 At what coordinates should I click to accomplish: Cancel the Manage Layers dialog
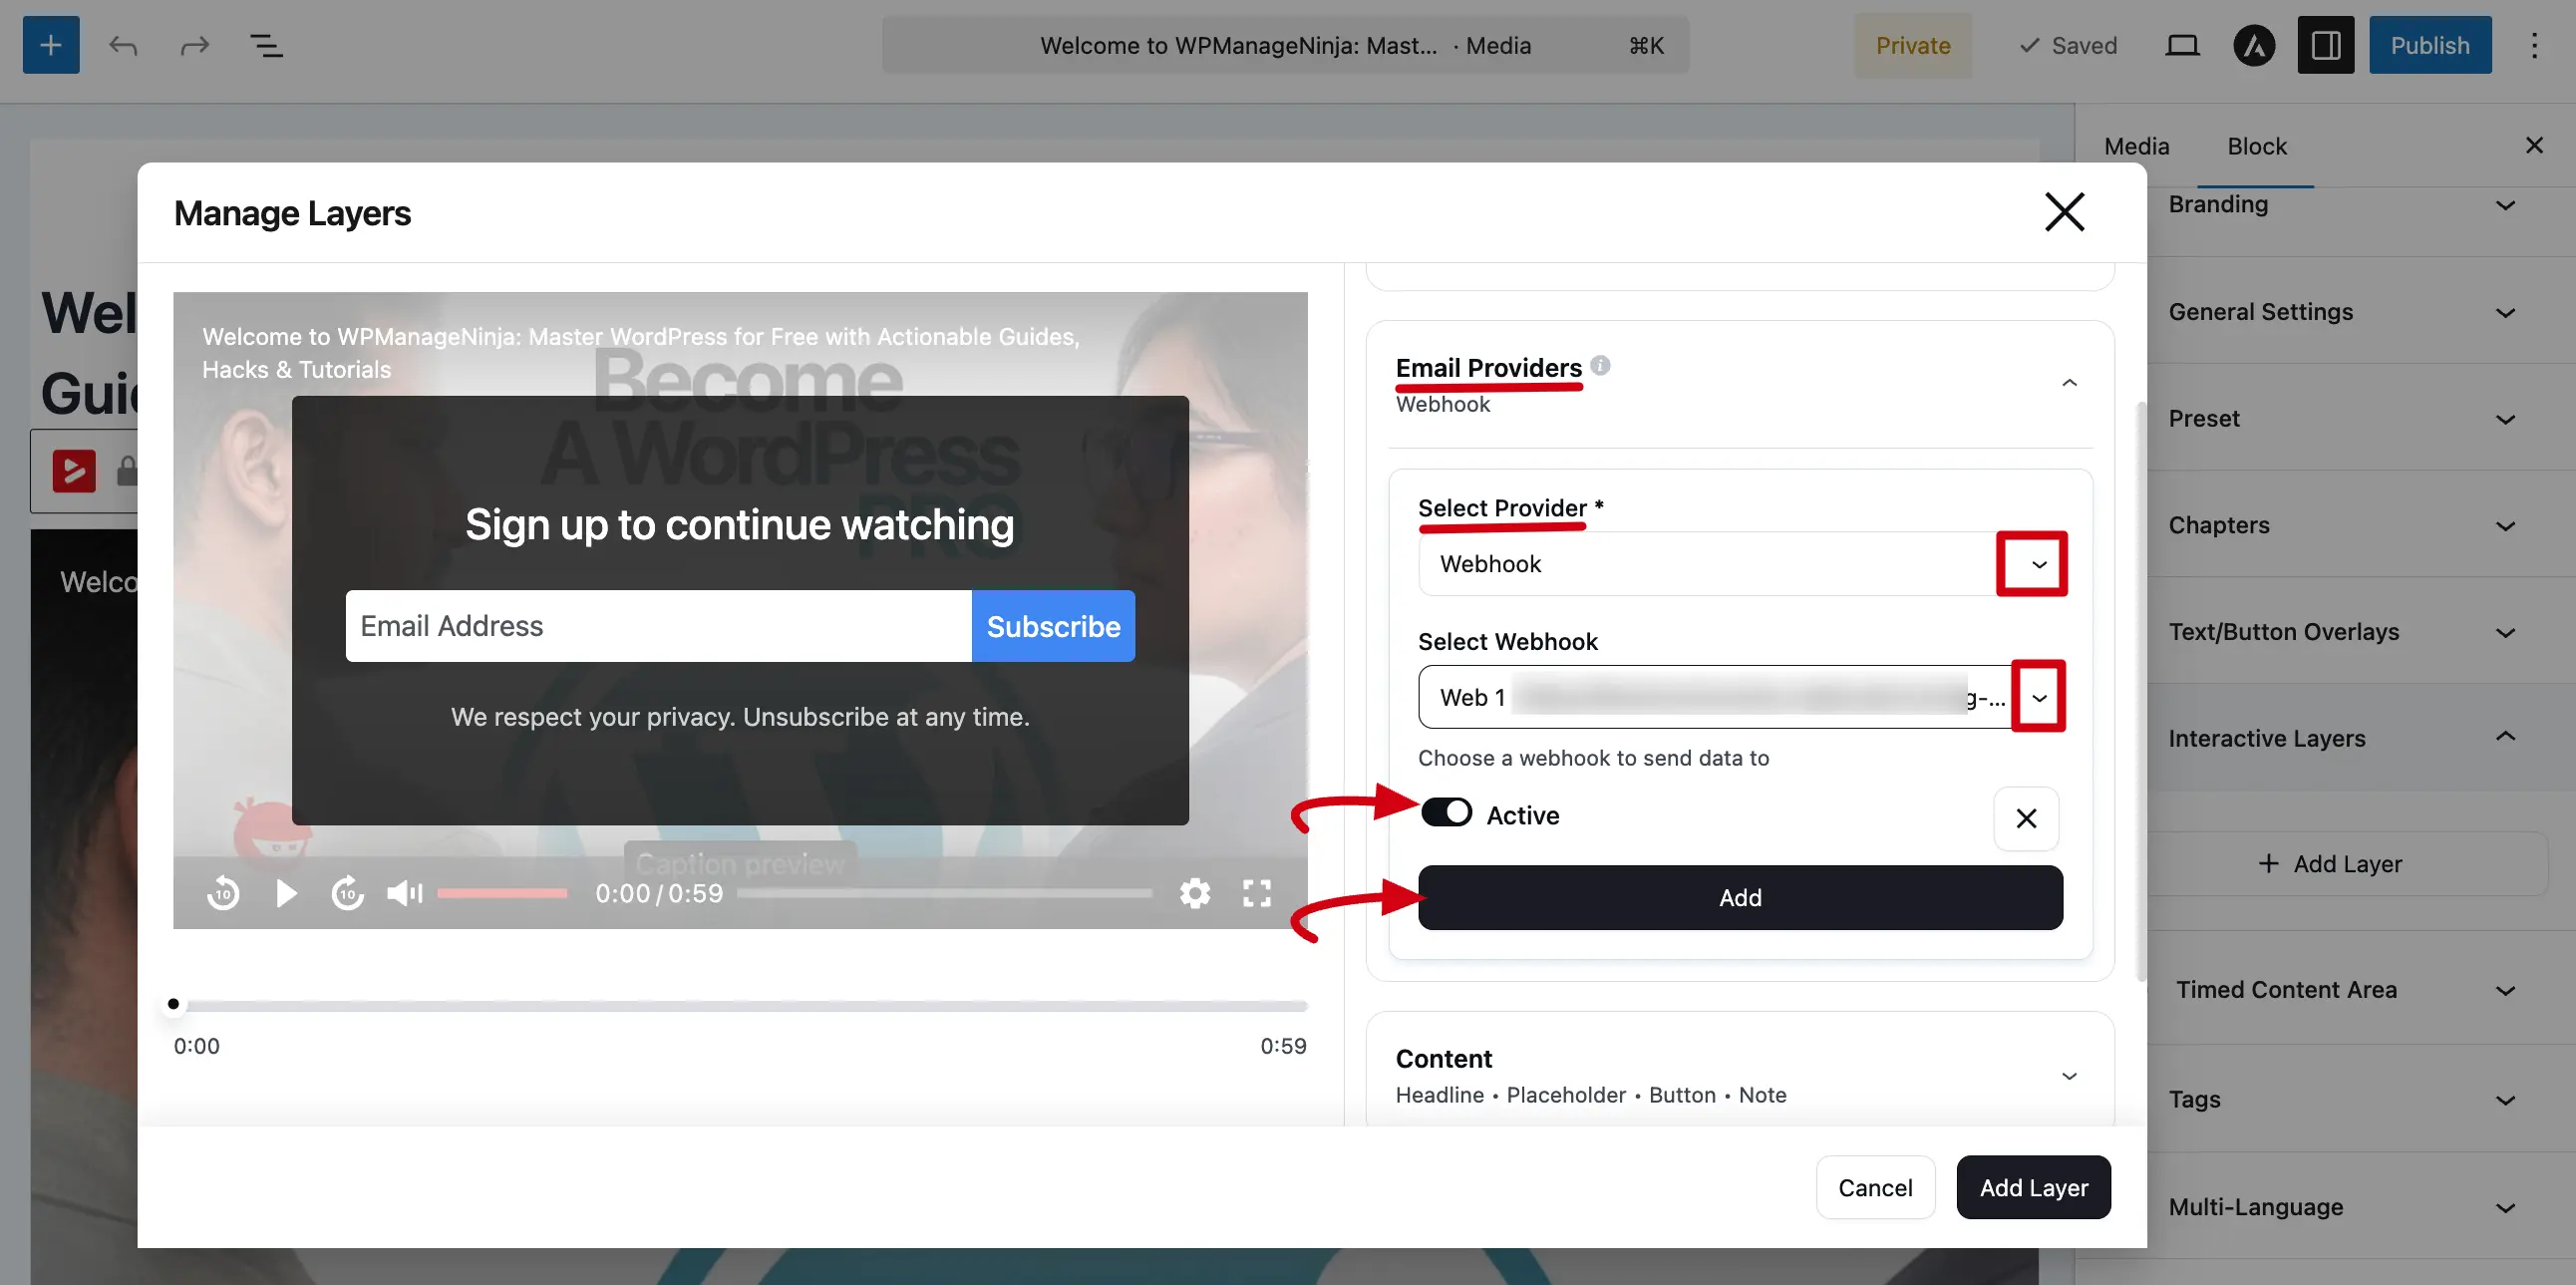pos(1875,1187)
